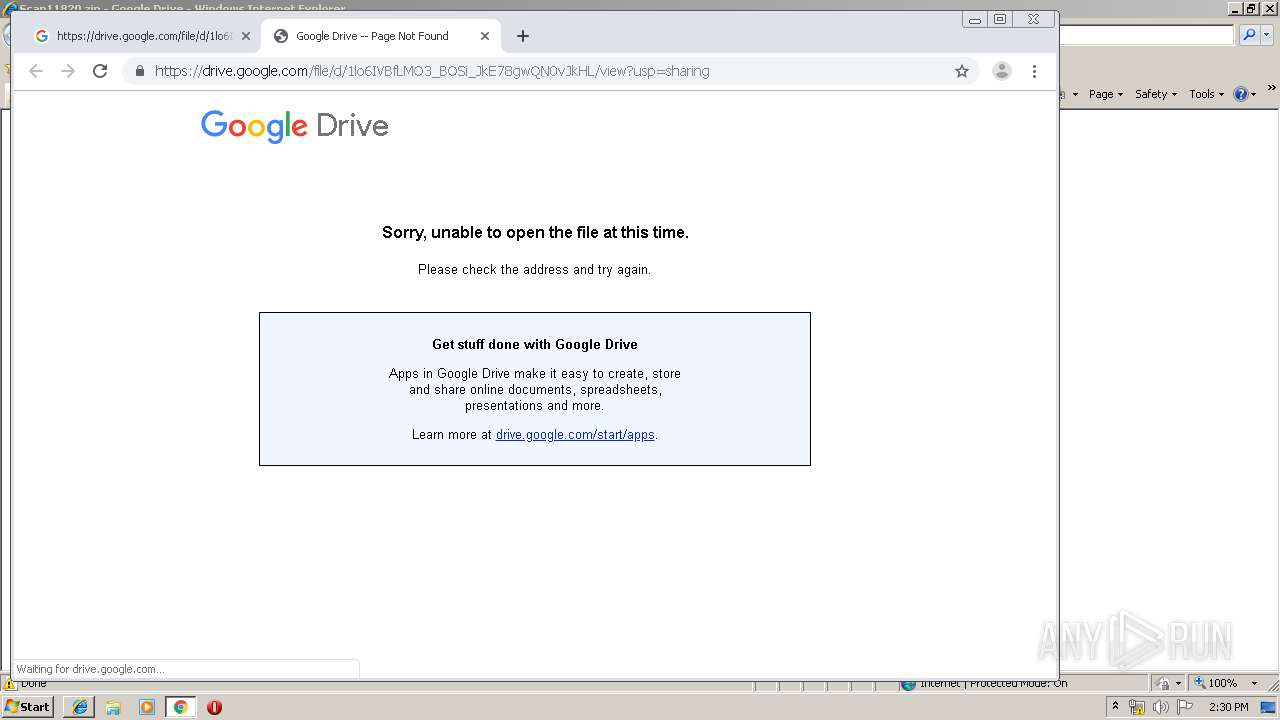Click the Chrome taskbar button
The width and height of the screenshot is (1280, 720).
point(180,707)
